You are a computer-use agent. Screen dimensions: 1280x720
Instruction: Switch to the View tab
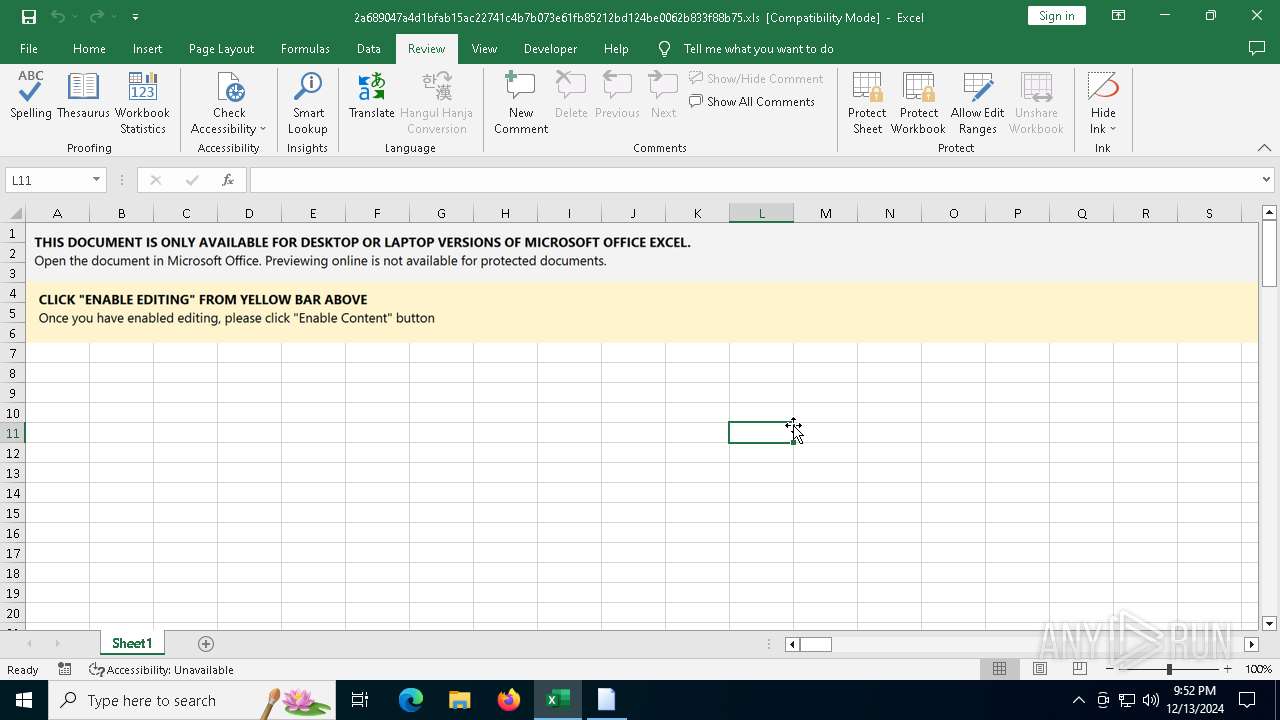pos(484,49)
